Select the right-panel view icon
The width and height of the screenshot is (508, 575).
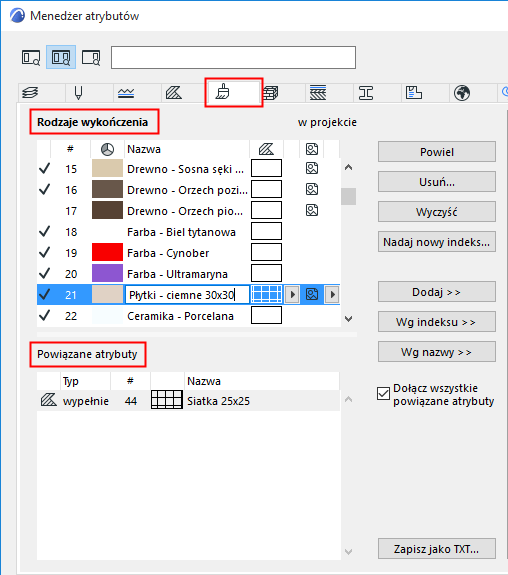pos(91,58)
